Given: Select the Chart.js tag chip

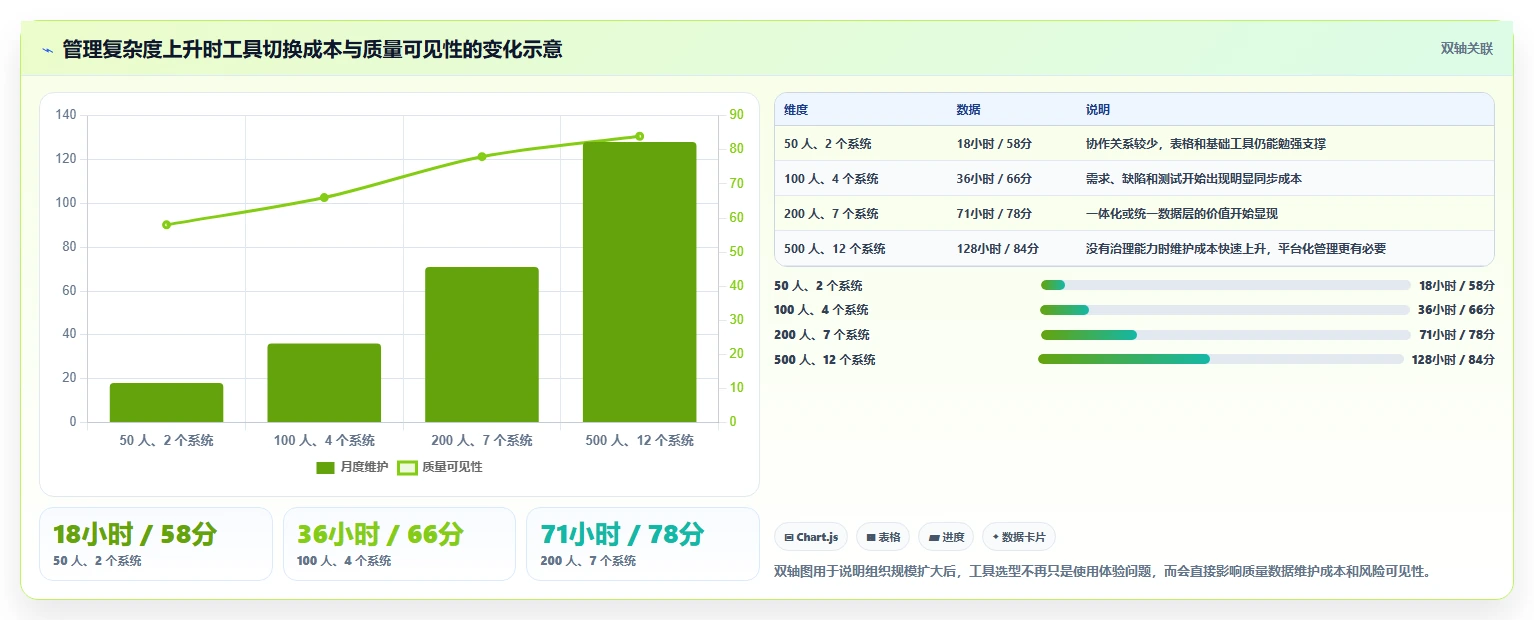Looking at the screenshot, I should [811, 537].
